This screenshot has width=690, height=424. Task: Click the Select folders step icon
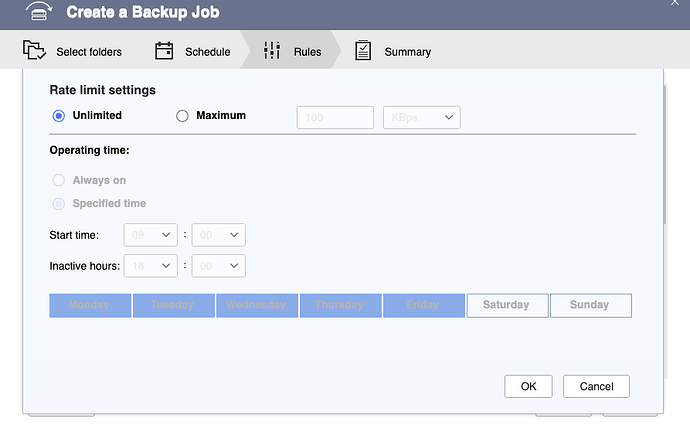[x=35, y=51]
